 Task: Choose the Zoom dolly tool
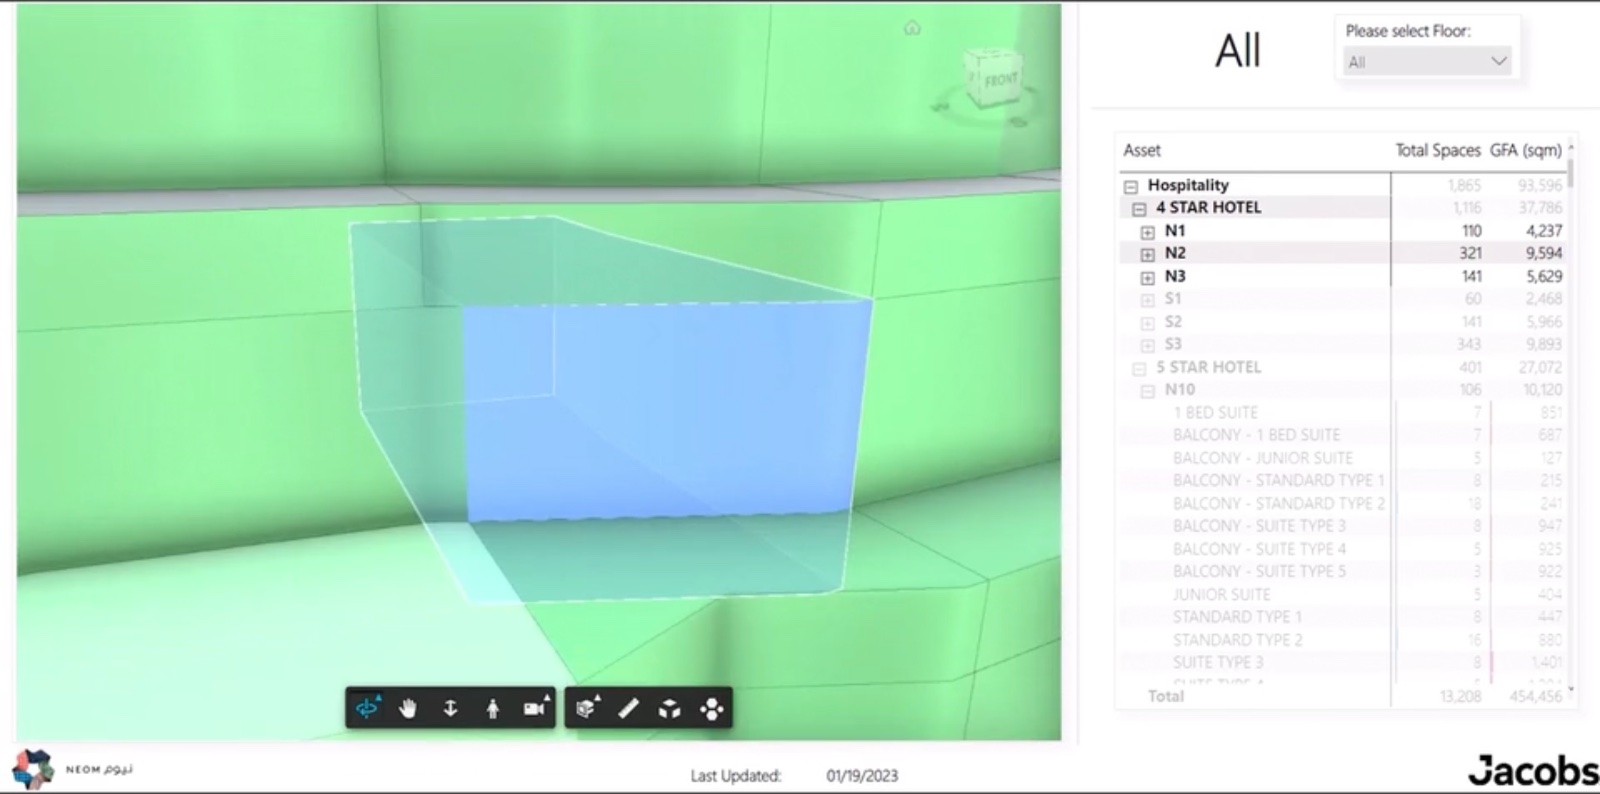(x=450, y=709)
